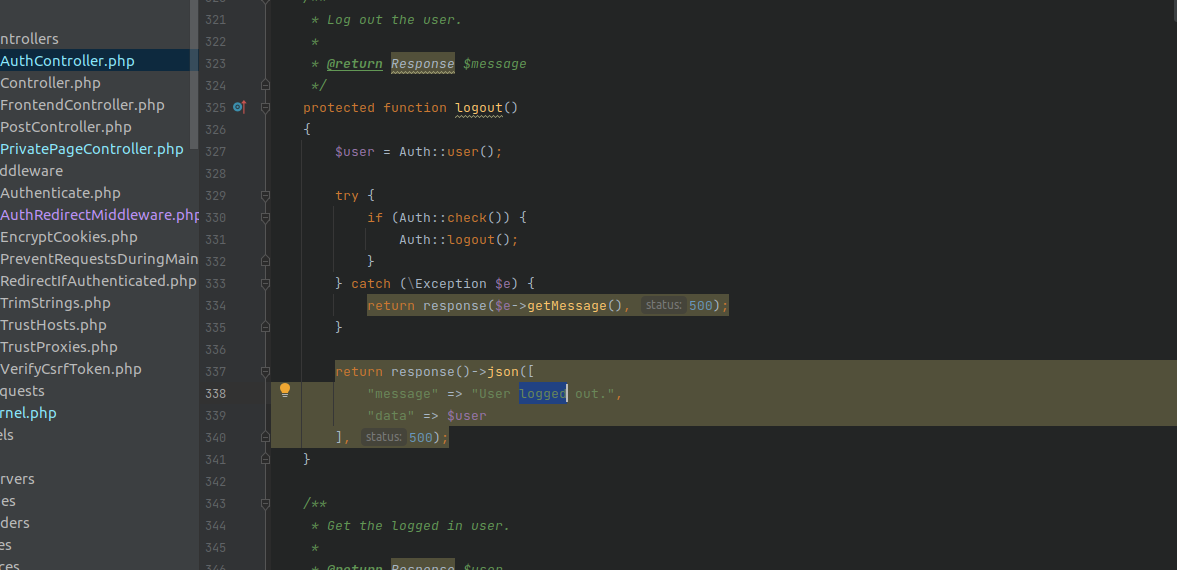The image size is (1177, 570).
Task: Open AuthRedirectMiddleware.php file
Action: pyautogui.click(x=99, y=215)
